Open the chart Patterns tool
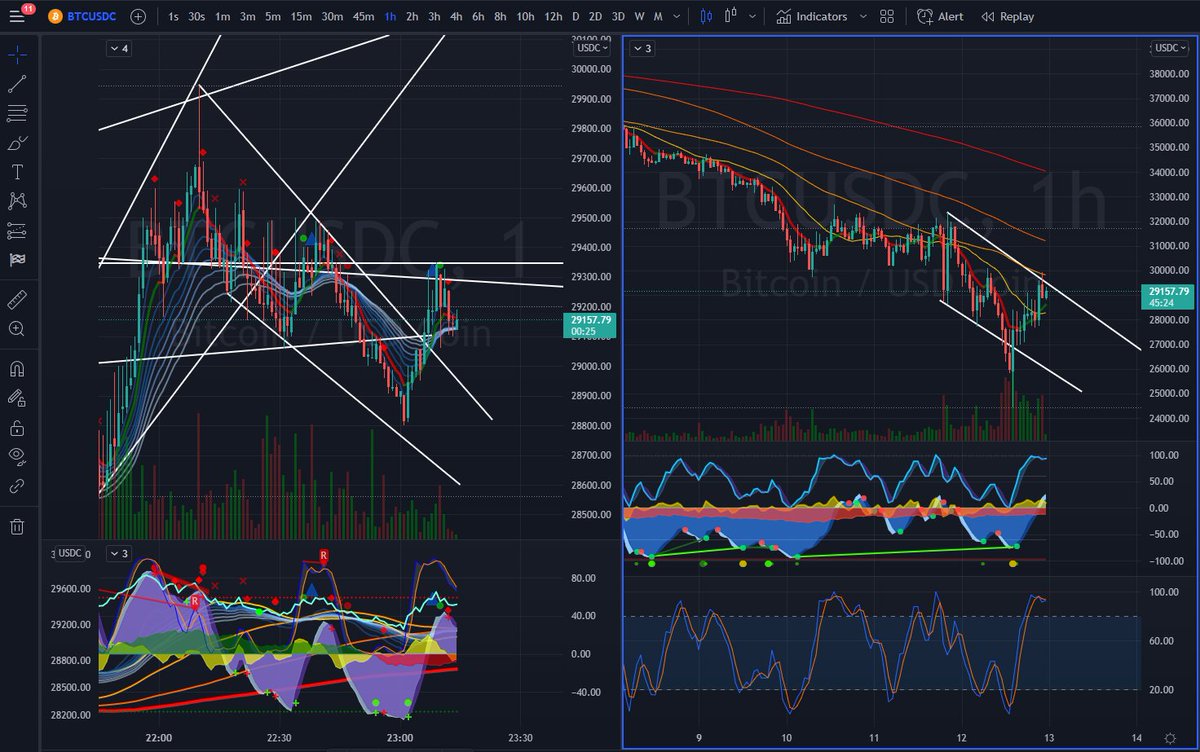Viewport: 1200px width, 752px height. click(17, 201)
